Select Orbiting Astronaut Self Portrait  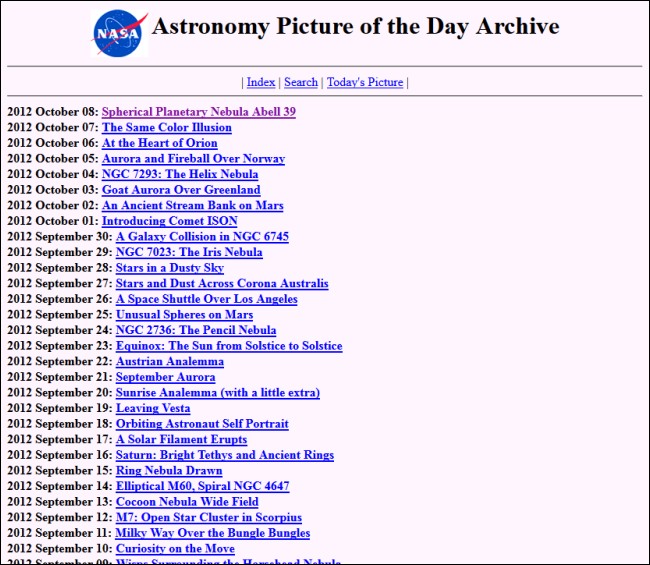coord(202,424)
